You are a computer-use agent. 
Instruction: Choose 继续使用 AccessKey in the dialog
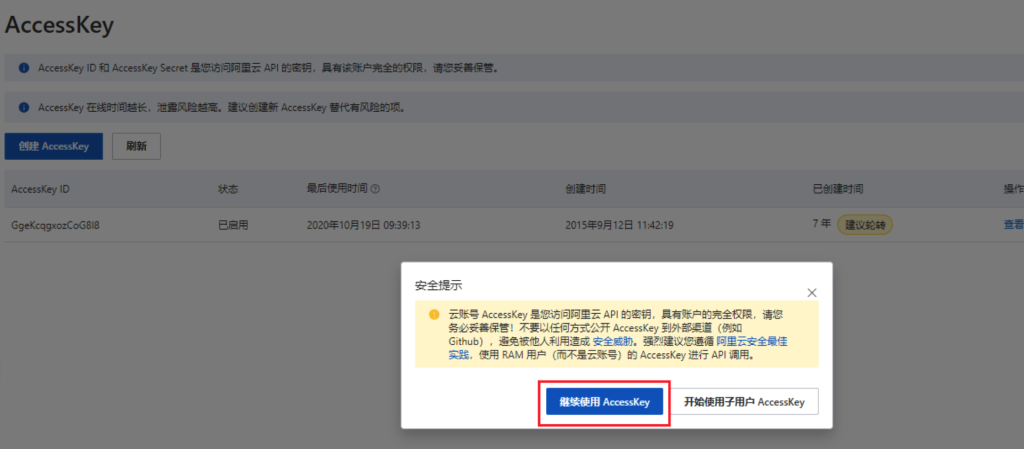coord(604,402)
